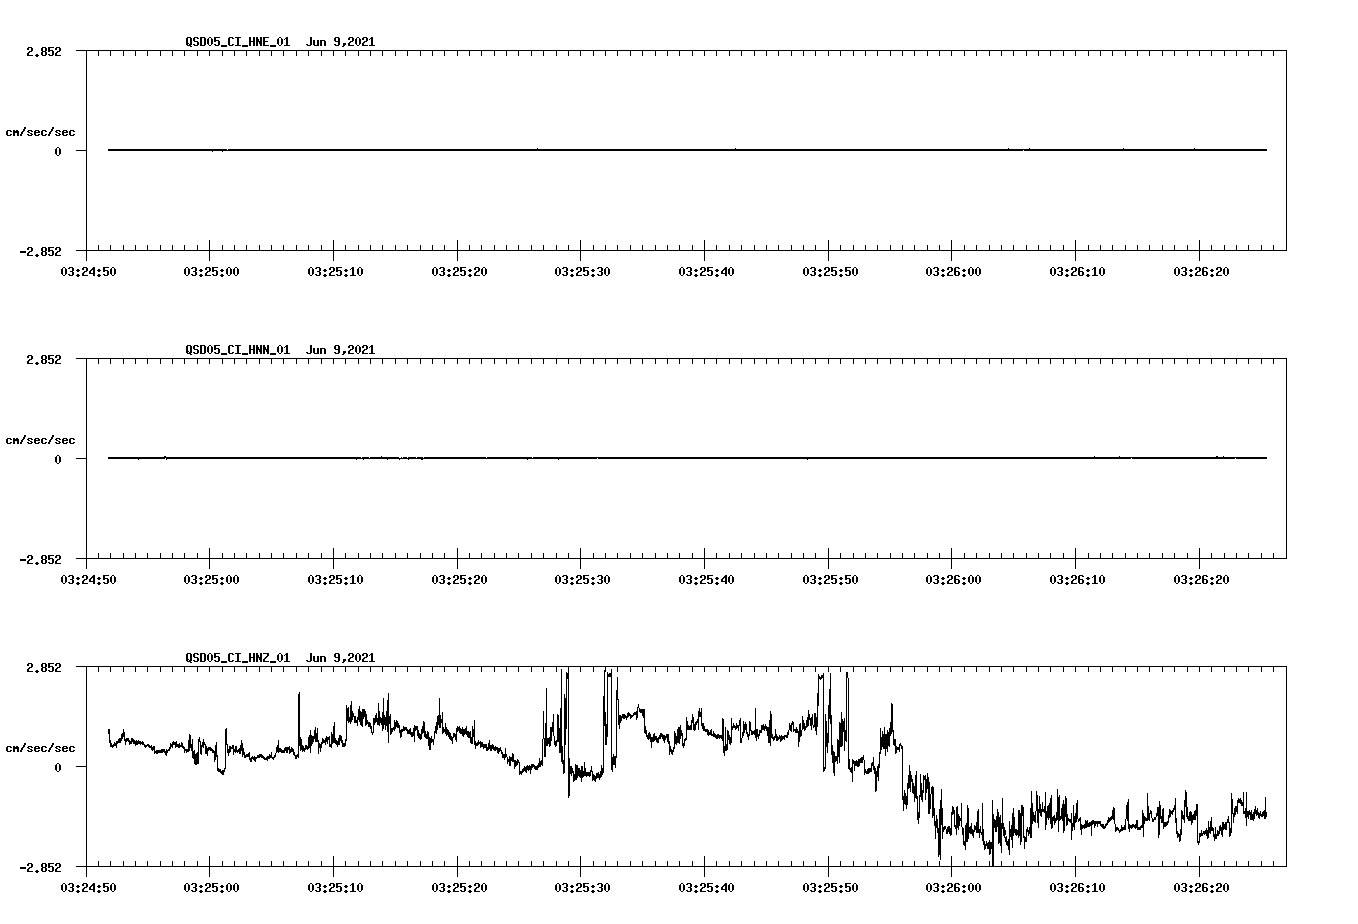Click the cm/sec/sec unit label on HNZ plot
This screenshot has width=1358, height=924.
40,748
